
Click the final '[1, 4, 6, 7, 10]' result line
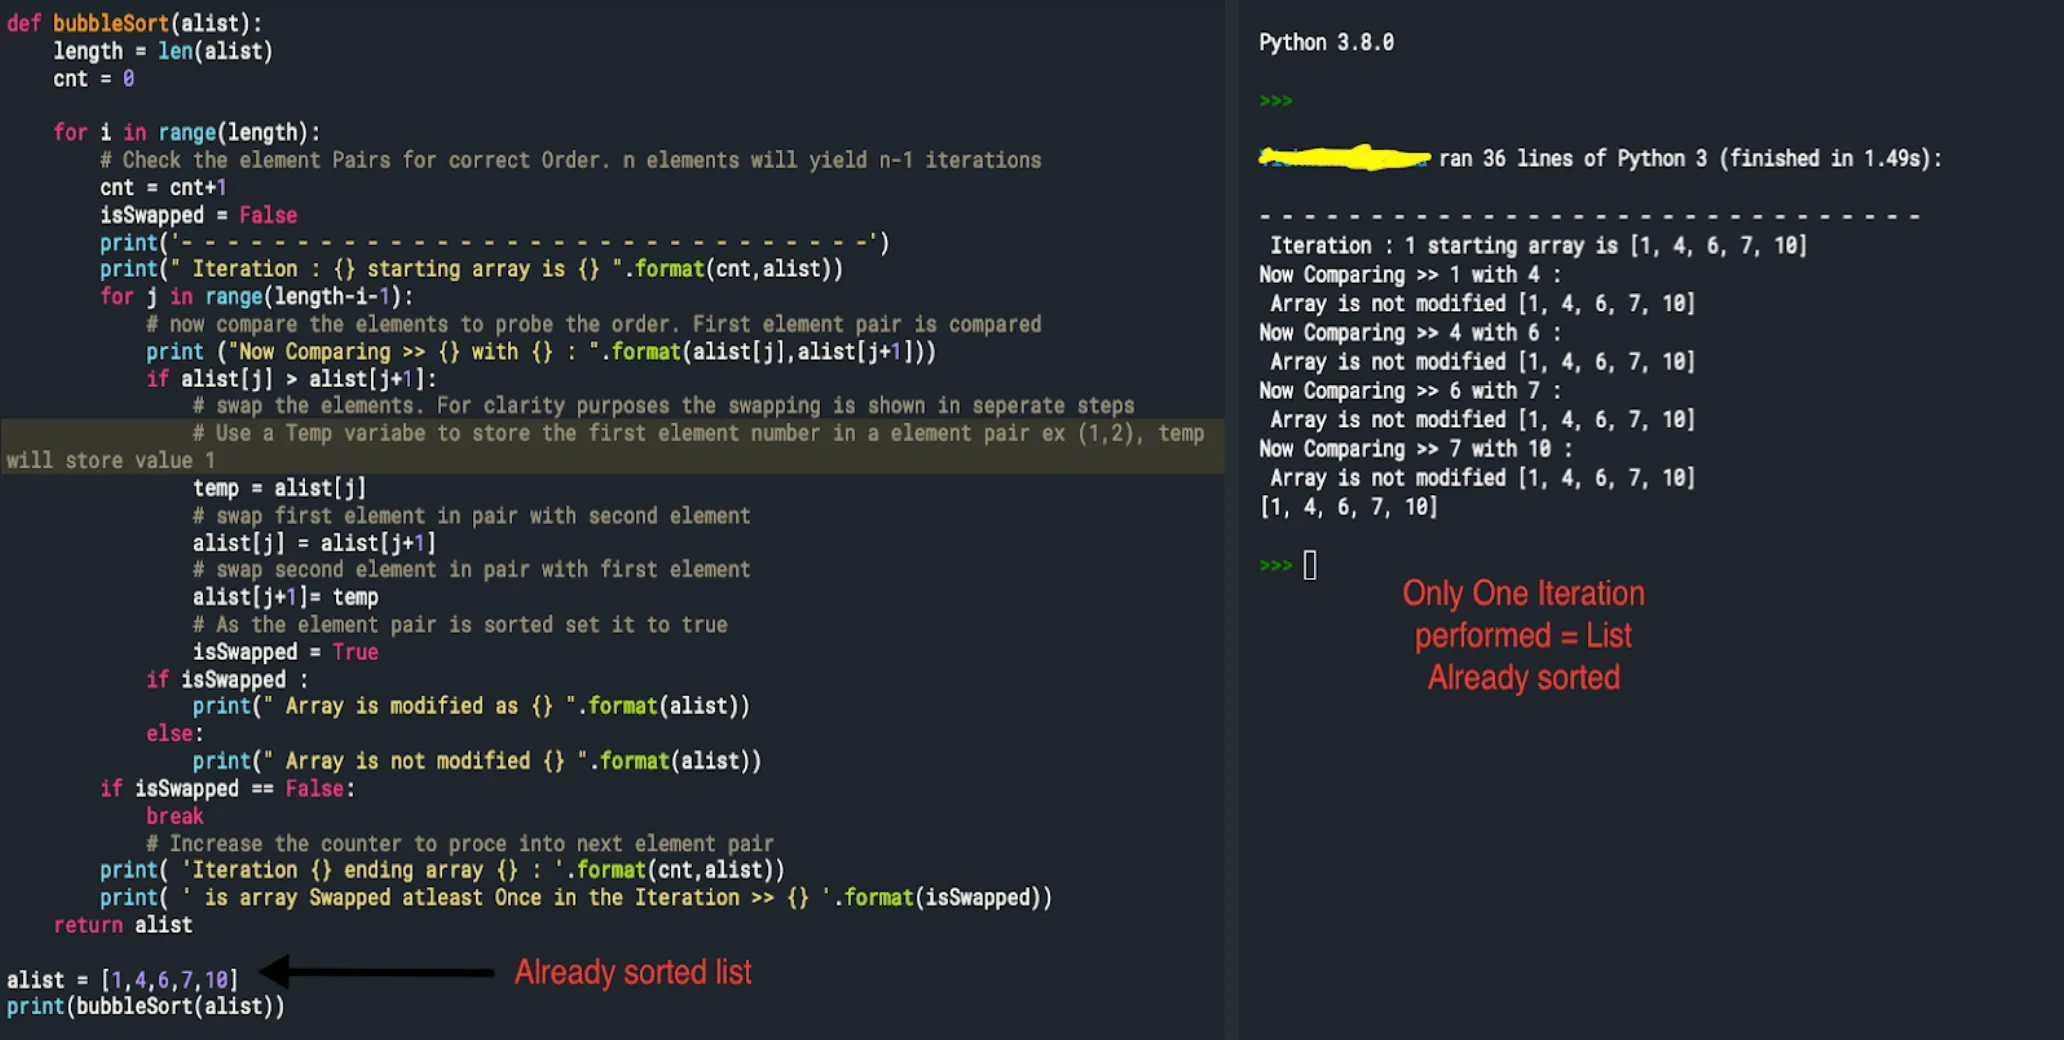pyautogui.click(x=1348, y=507)
